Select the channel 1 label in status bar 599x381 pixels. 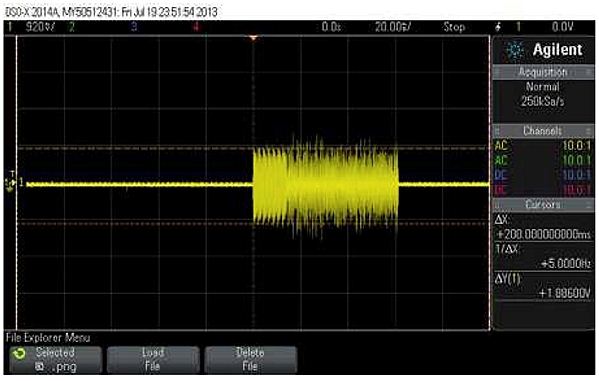coord(10,27)
